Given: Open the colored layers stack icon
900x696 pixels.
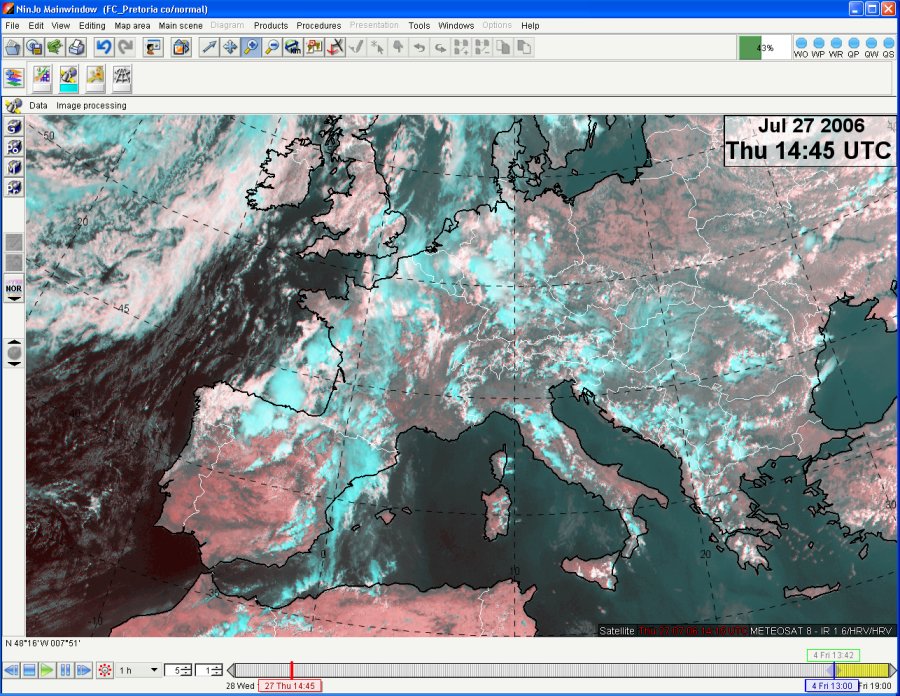Looking at the screenshot, I should pos(14,77).
